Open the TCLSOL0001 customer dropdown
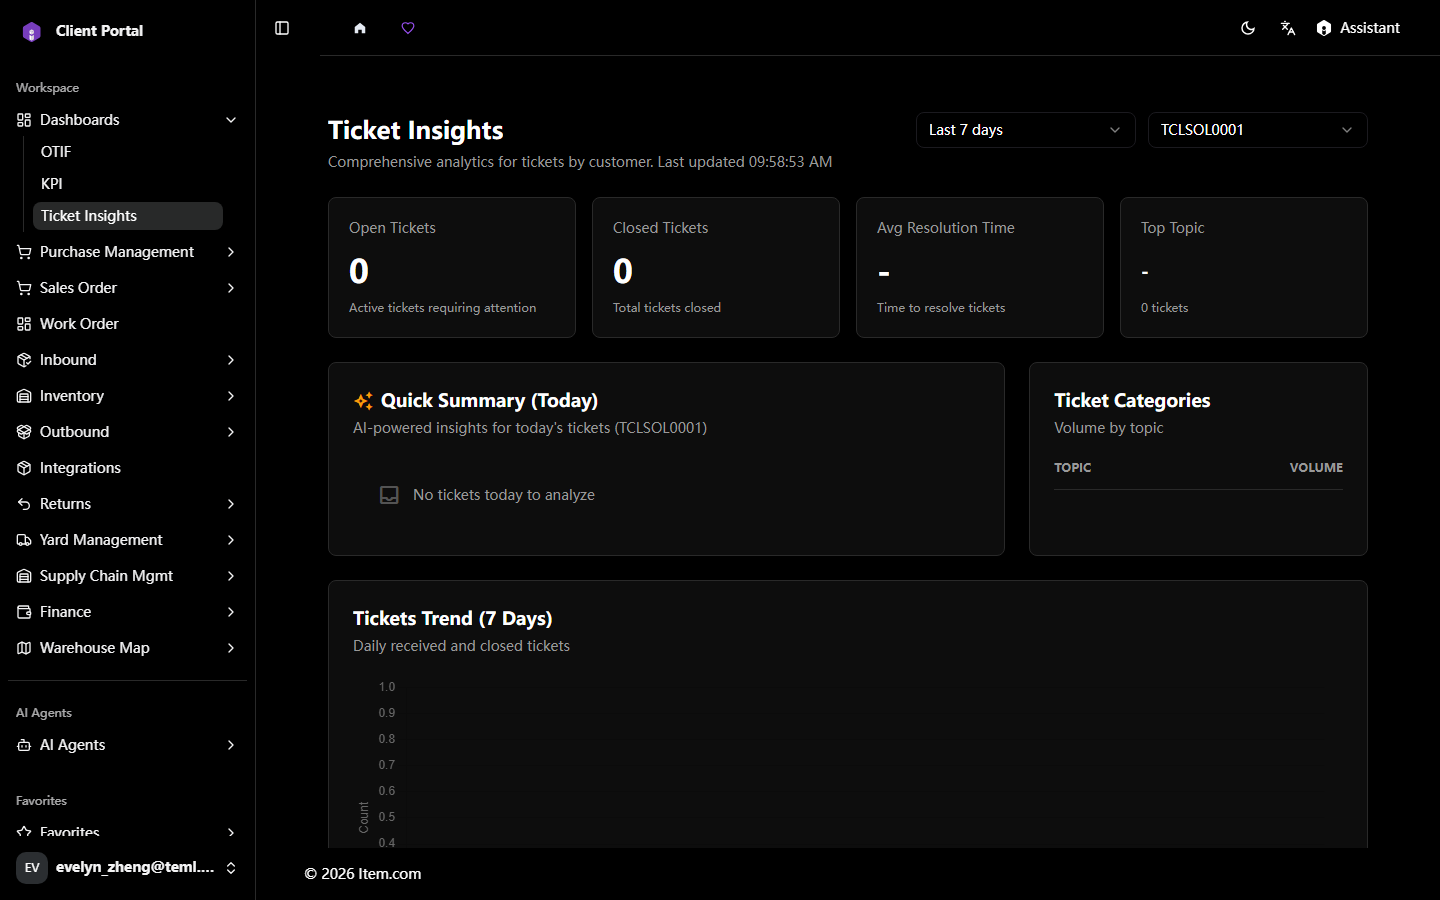1440x900 pixels. tap(1257, 130)
